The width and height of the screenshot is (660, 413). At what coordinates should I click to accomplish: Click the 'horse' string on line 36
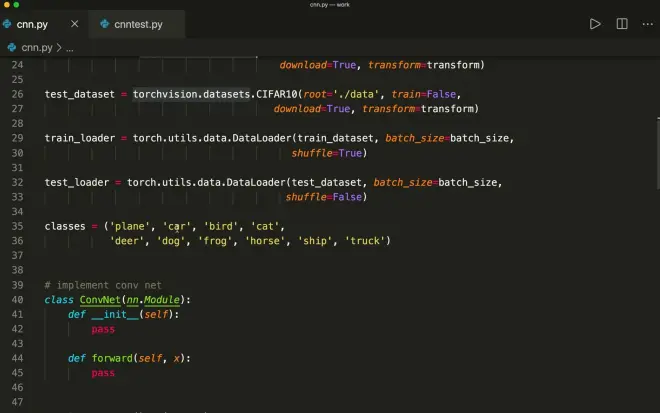(265, 241)
